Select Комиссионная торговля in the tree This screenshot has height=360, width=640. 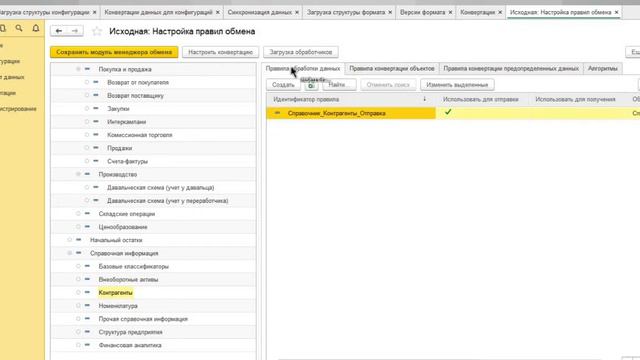[x=140, y=135]
